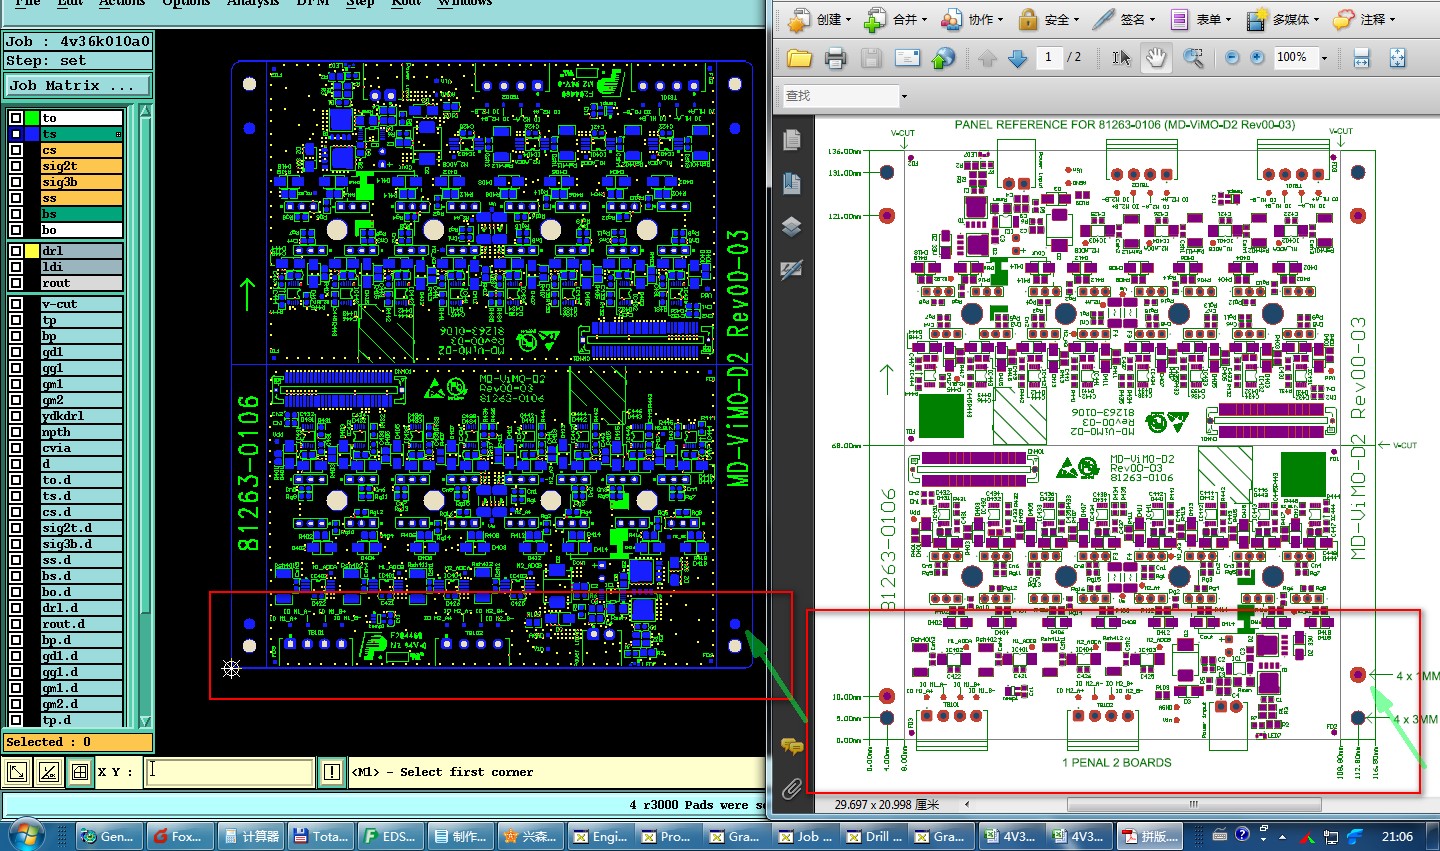1440x851 pixels.
Task: Open the zoom percentage dropdown
Action: [1324, 58]
